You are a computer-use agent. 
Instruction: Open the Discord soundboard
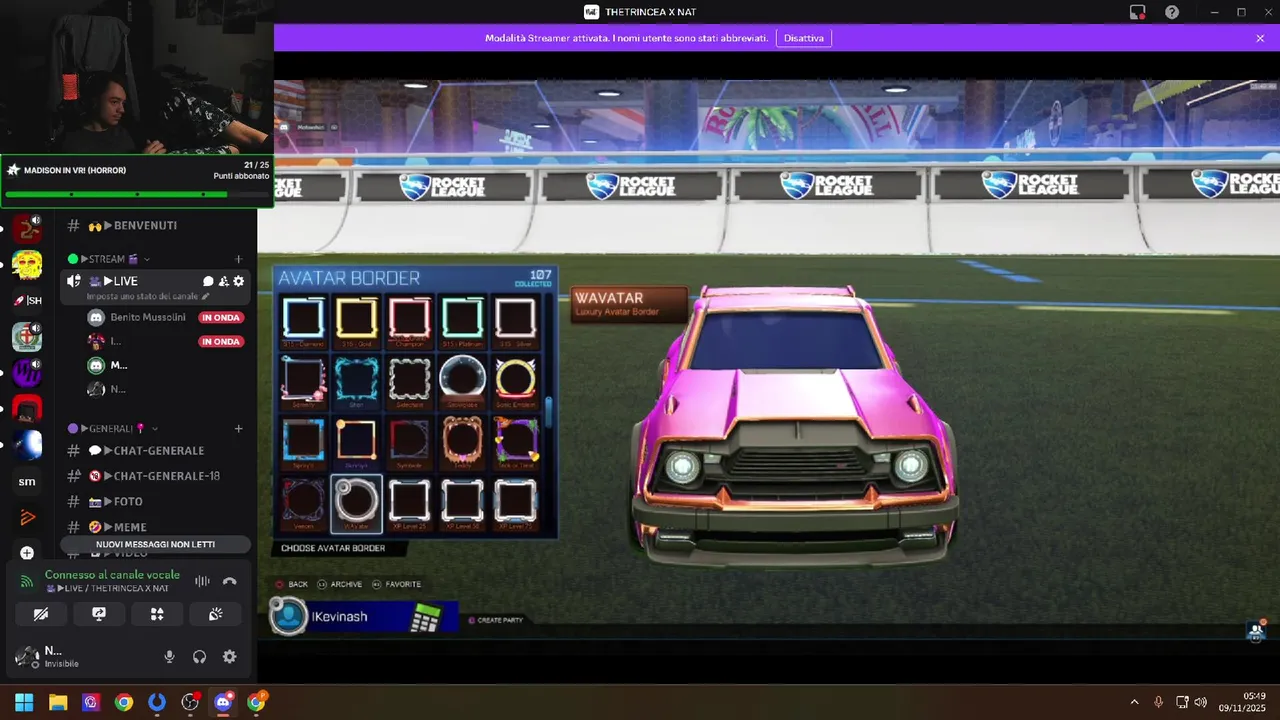(x=215, y=614)
